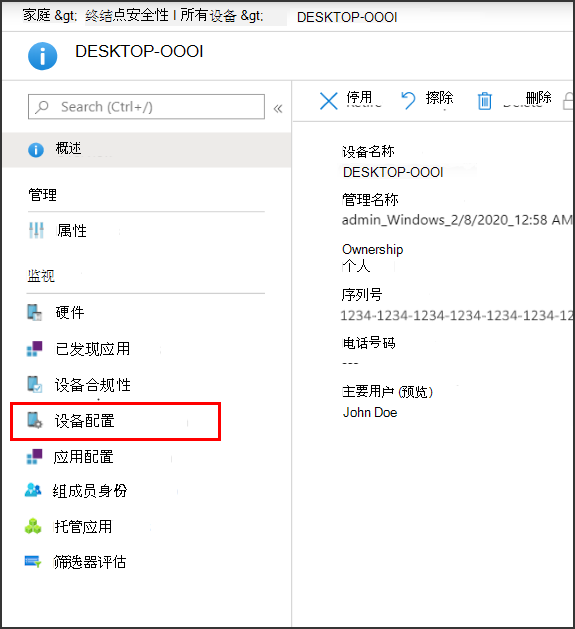Click the 托管应用 green cubes icon
575x629 pixels.
33,526
